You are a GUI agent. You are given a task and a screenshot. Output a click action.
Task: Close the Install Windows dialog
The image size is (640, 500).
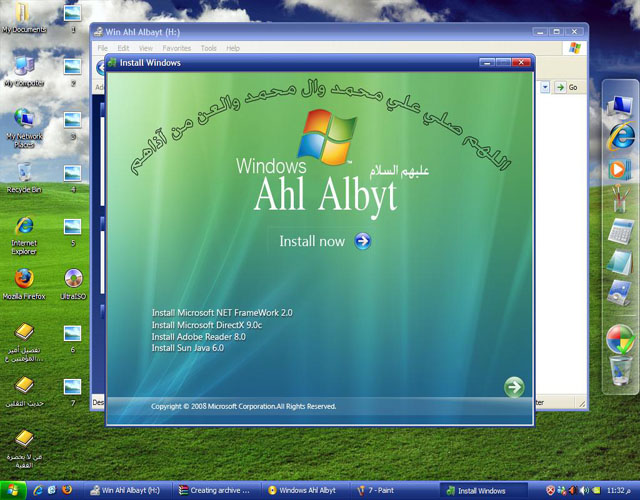click(521, 62)
